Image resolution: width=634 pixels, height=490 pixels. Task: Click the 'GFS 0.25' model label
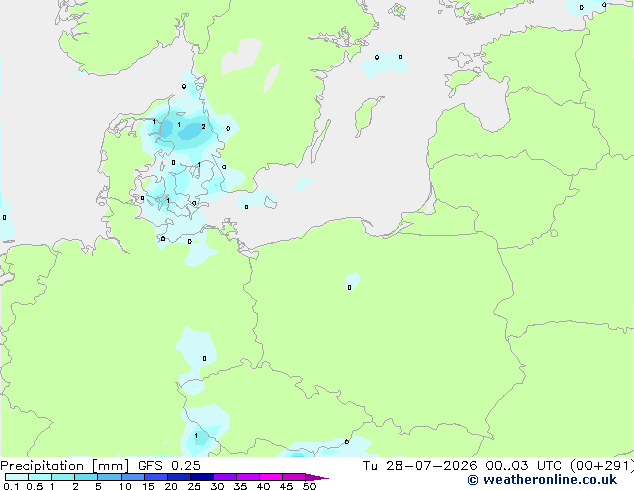(169, 465)
